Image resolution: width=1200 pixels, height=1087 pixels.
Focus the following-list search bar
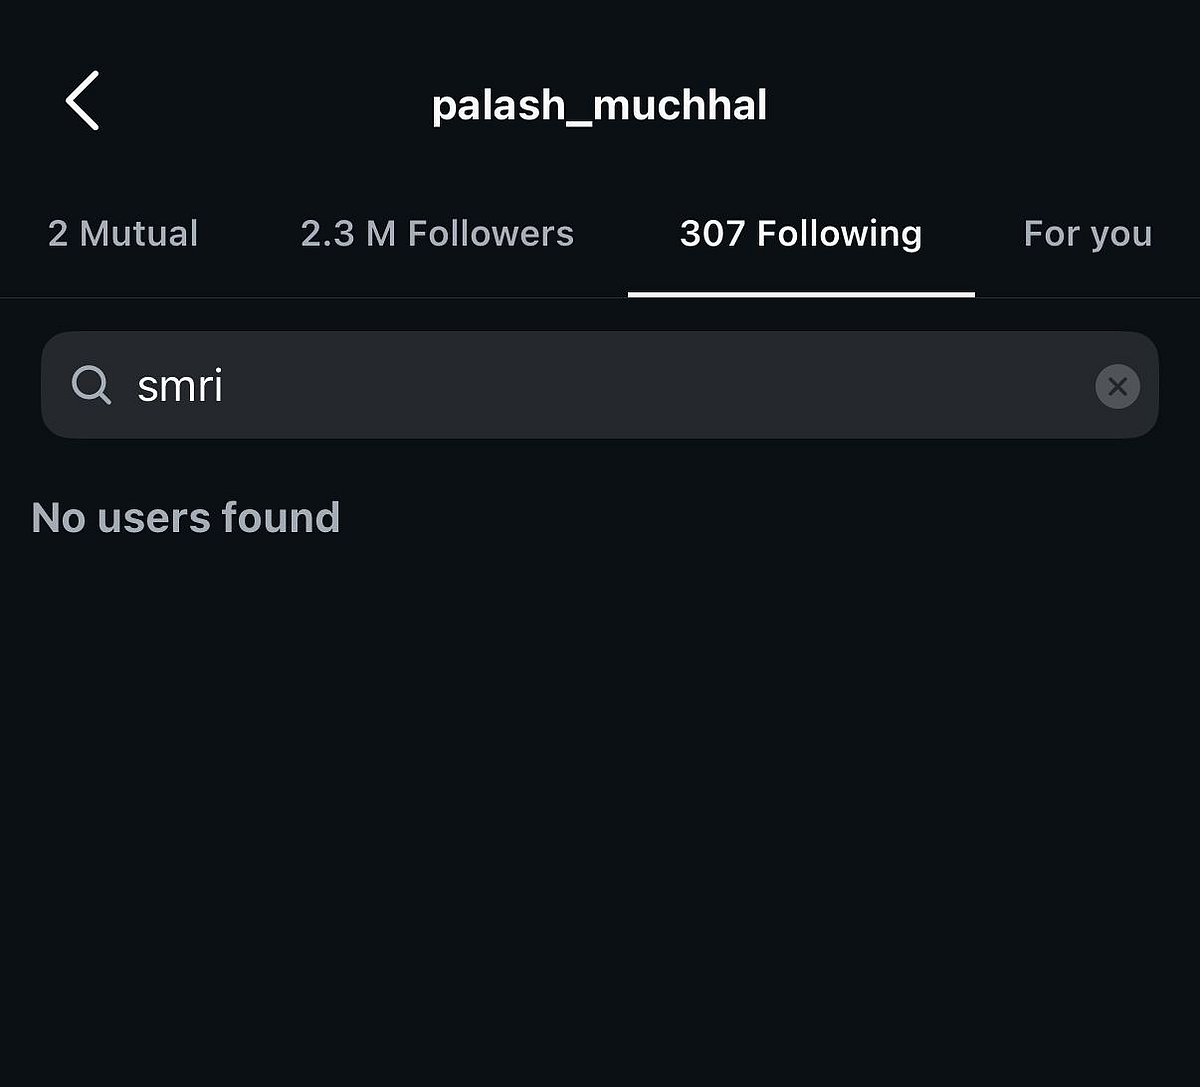(600, 385)
